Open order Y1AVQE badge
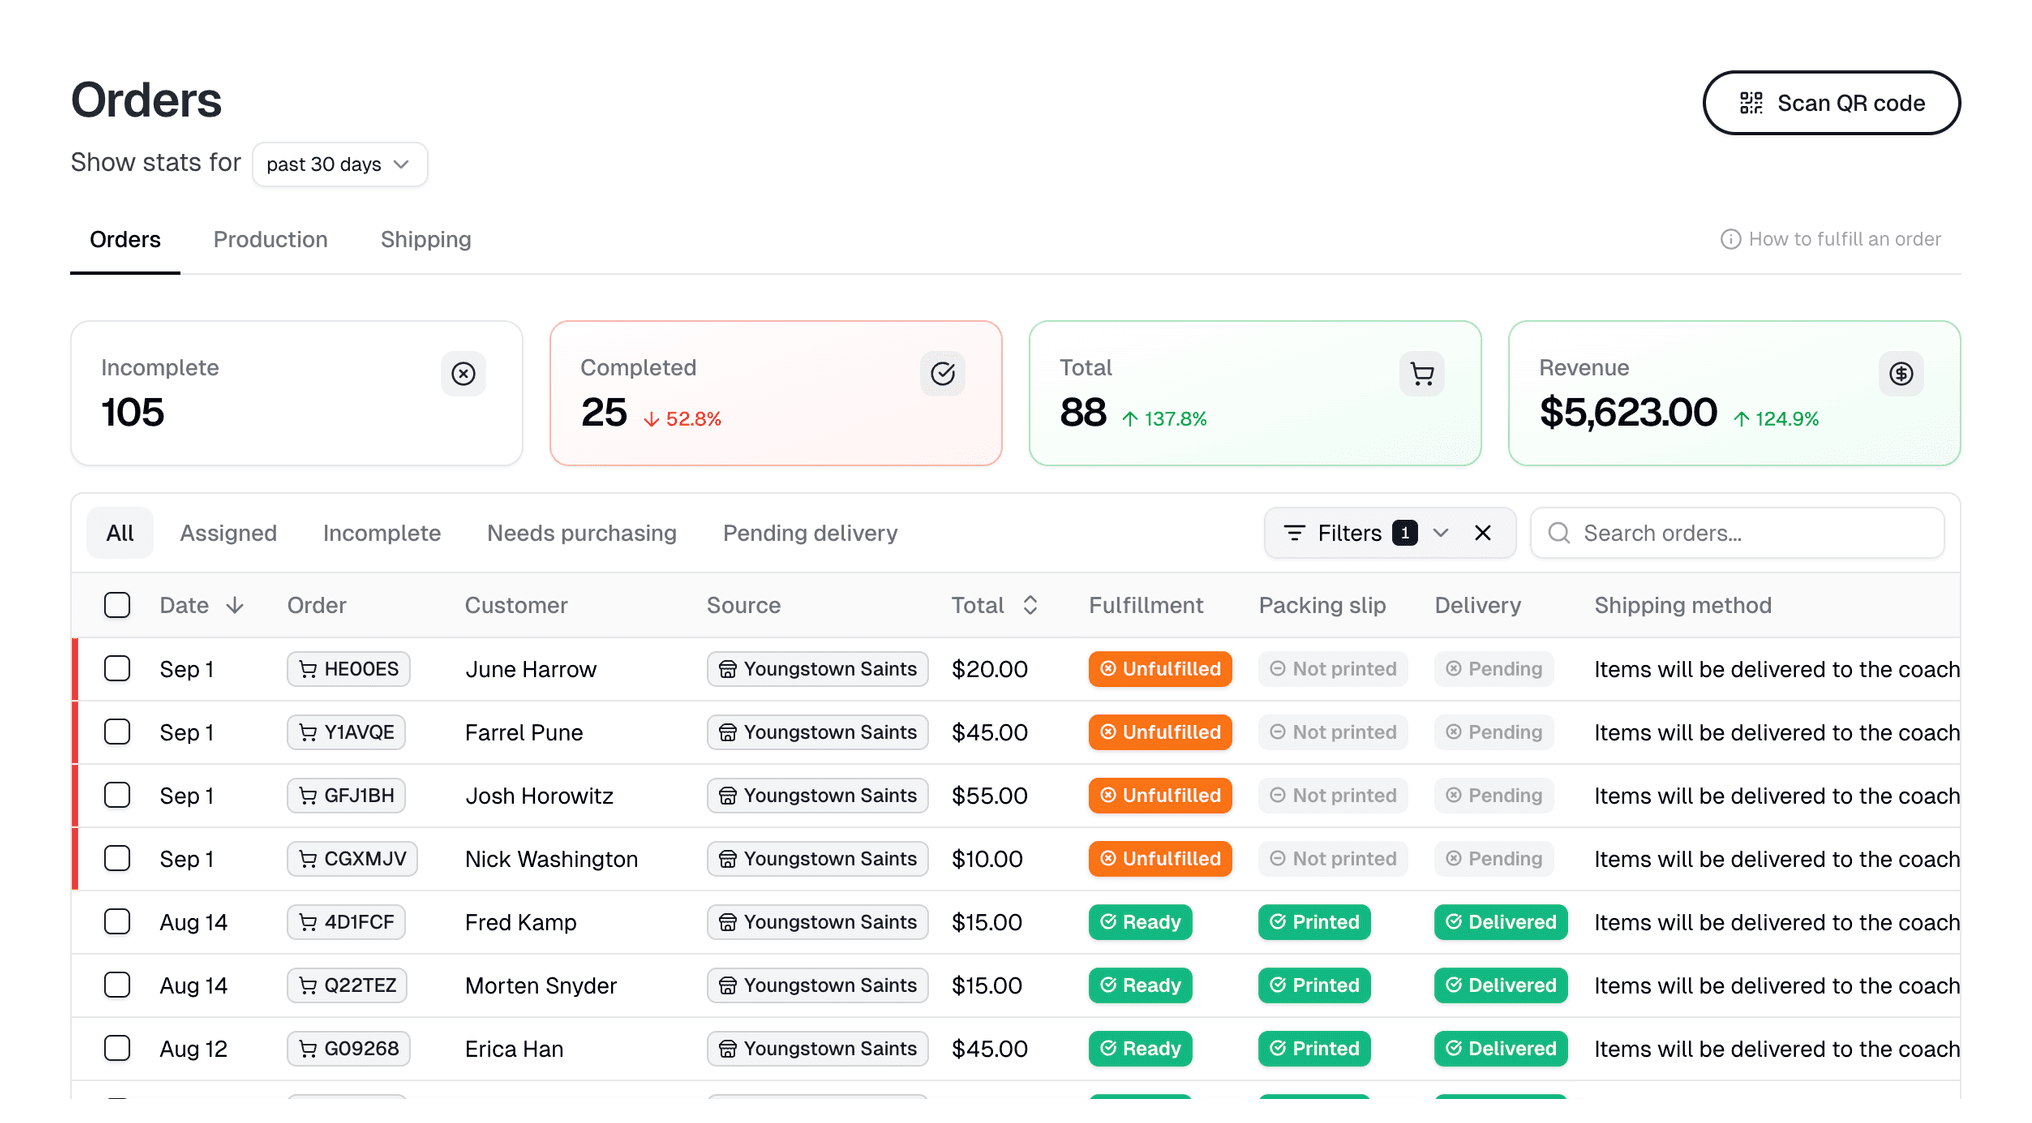The height and width of the screenshot is (1123, 2032). tap(346, 732)
